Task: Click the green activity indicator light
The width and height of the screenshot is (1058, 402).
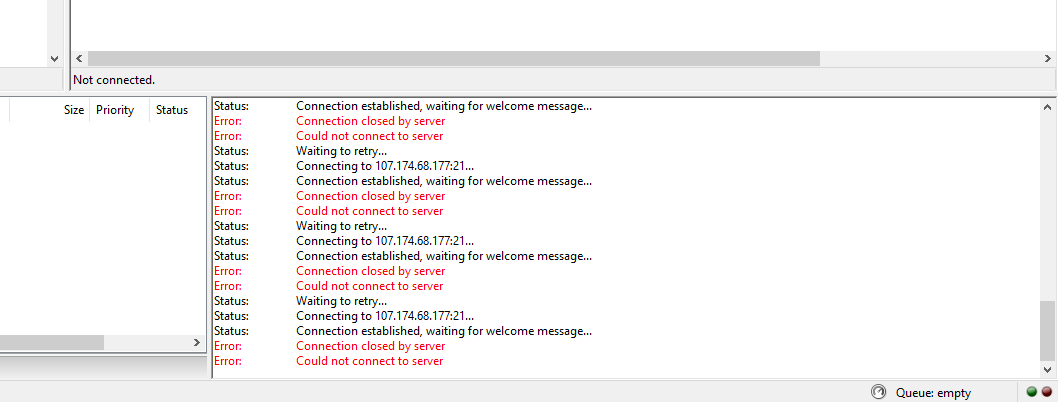Action: 1031,392
